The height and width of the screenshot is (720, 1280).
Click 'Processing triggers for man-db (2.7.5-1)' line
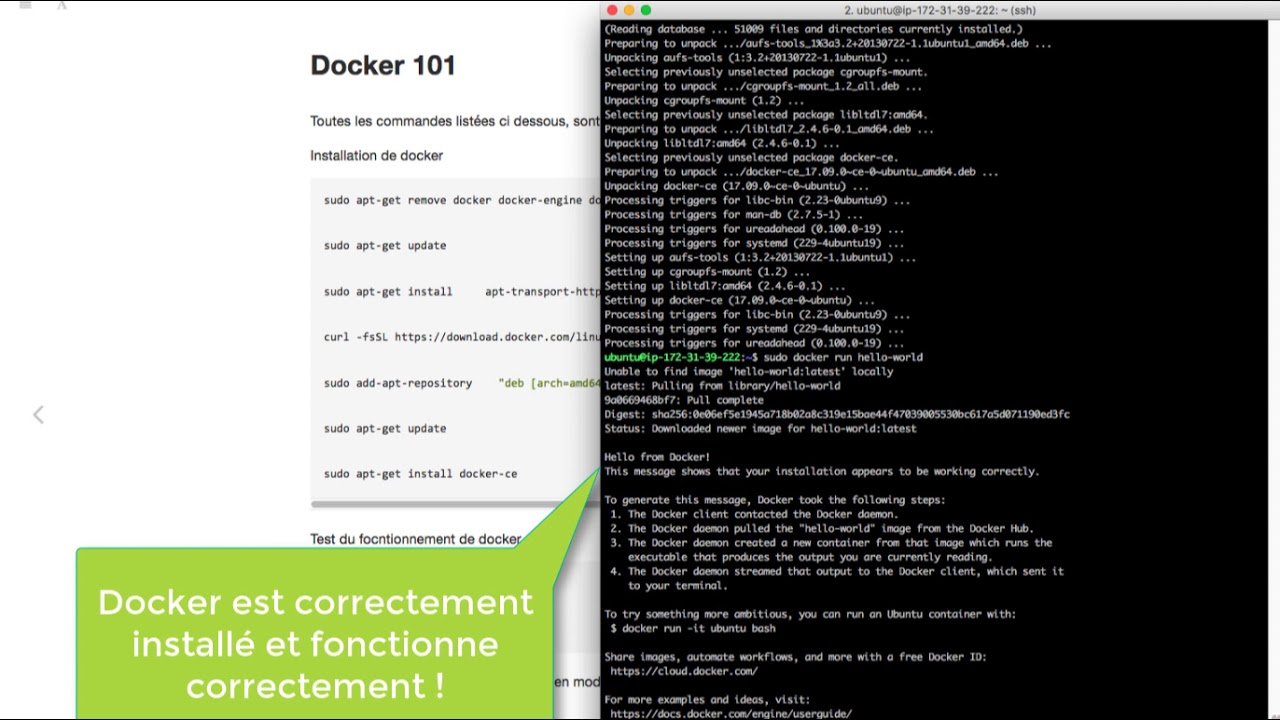click(x=733, y=214)
